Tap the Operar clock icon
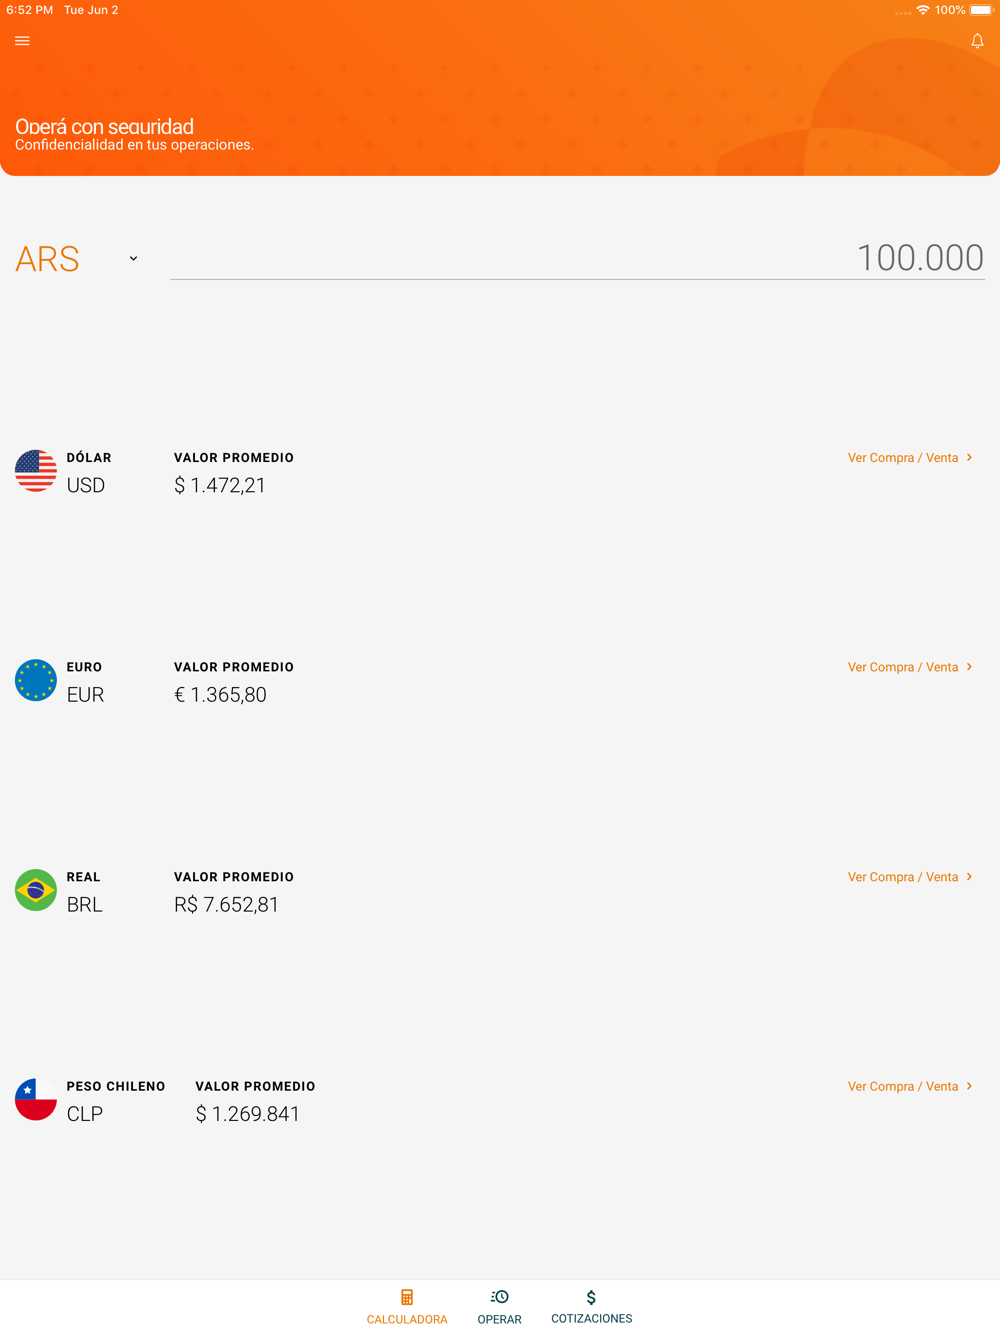Viewport: 1000px width, 1334px height. click(x=499, y=1297)
